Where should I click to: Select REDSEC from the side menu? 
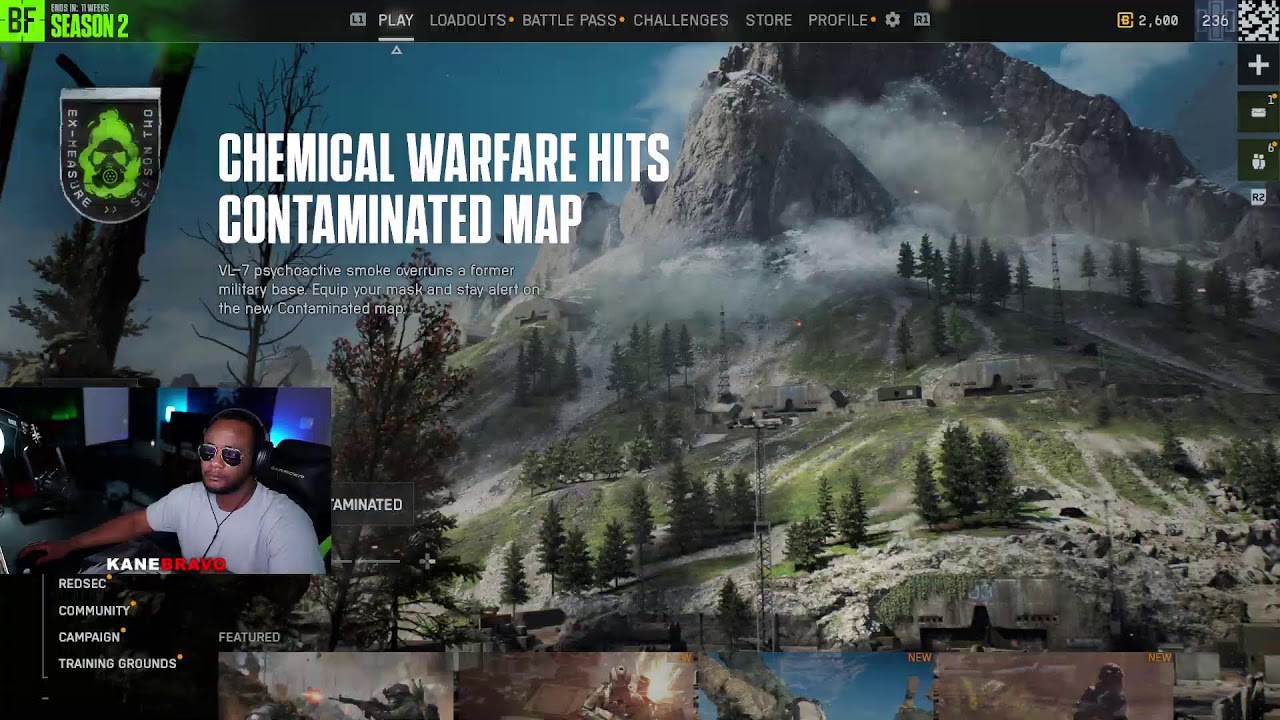(x=82, y=584)
